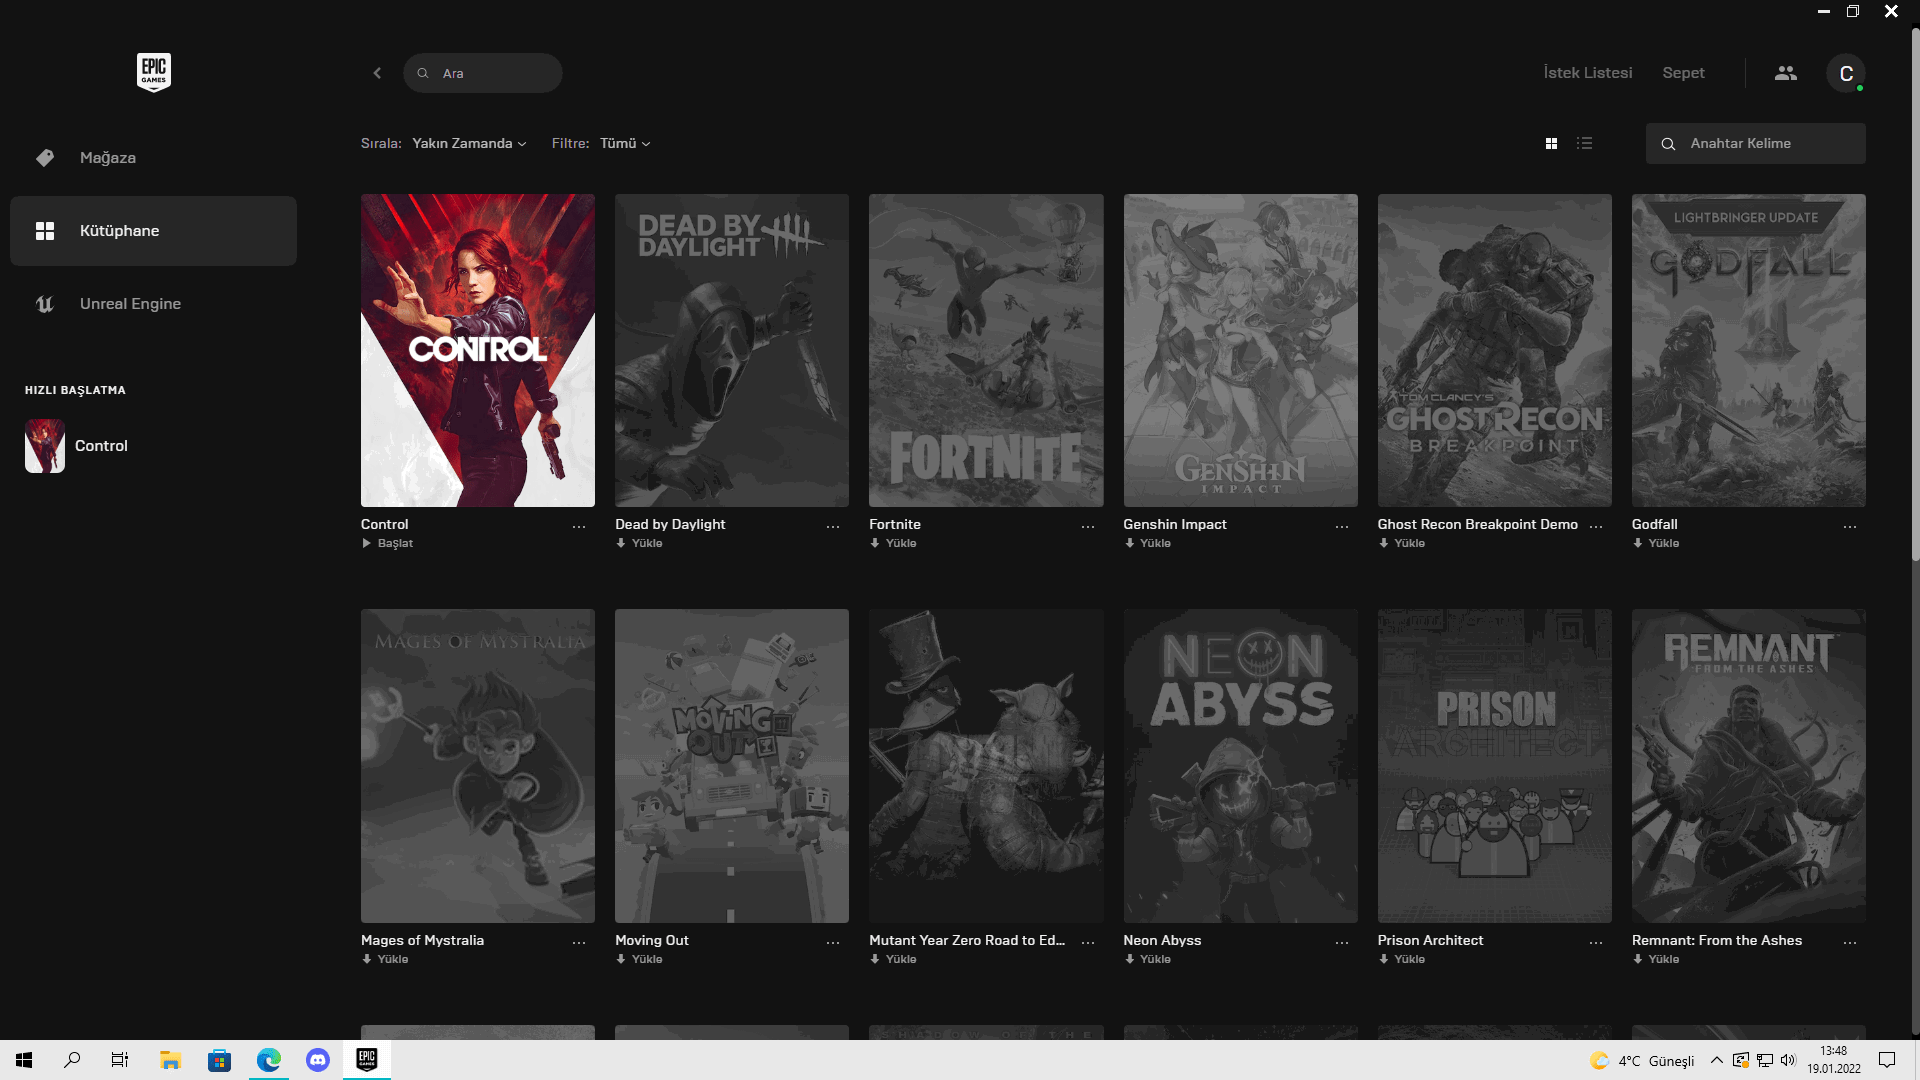Install Godfall via Yükle
This screenshot has width=1920, height=1080.
coord(1656,544)
